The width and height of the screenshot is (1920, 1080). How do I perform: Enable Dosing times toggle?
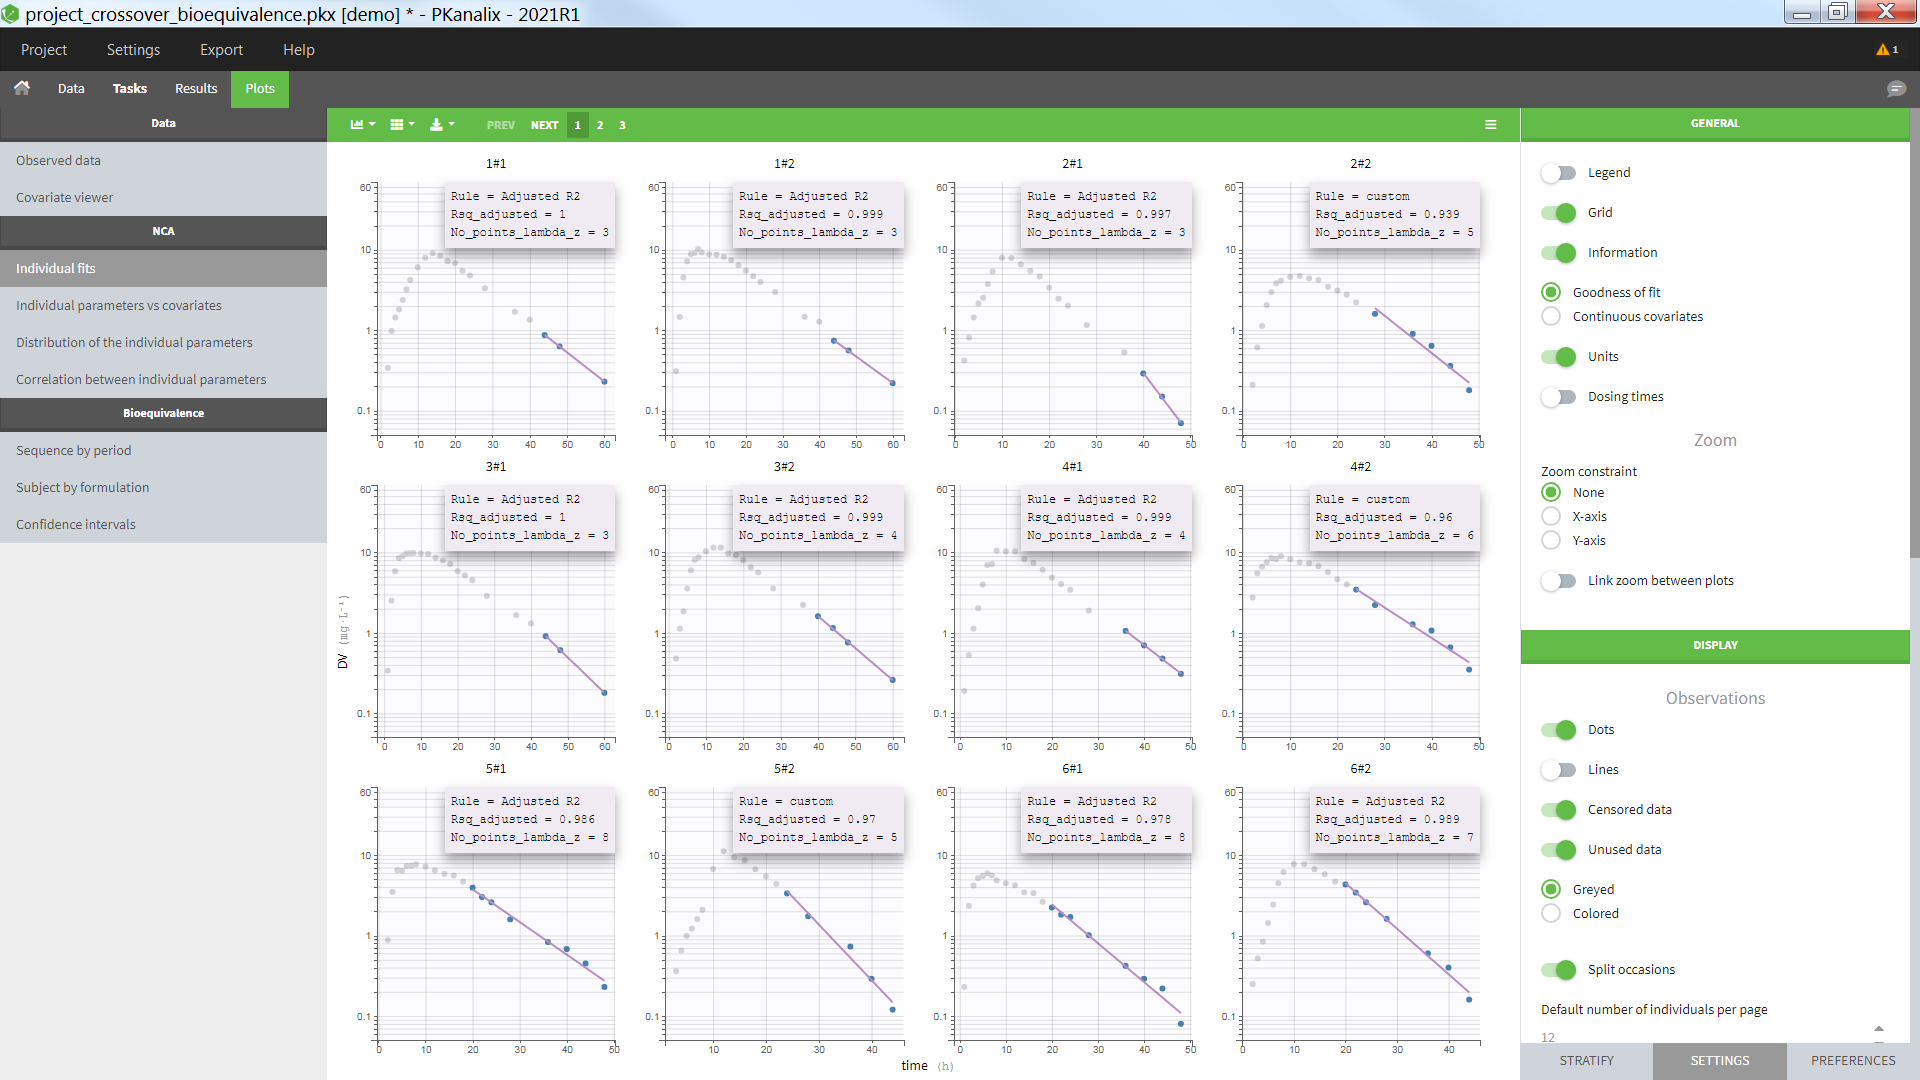(x=1558, y=397)
